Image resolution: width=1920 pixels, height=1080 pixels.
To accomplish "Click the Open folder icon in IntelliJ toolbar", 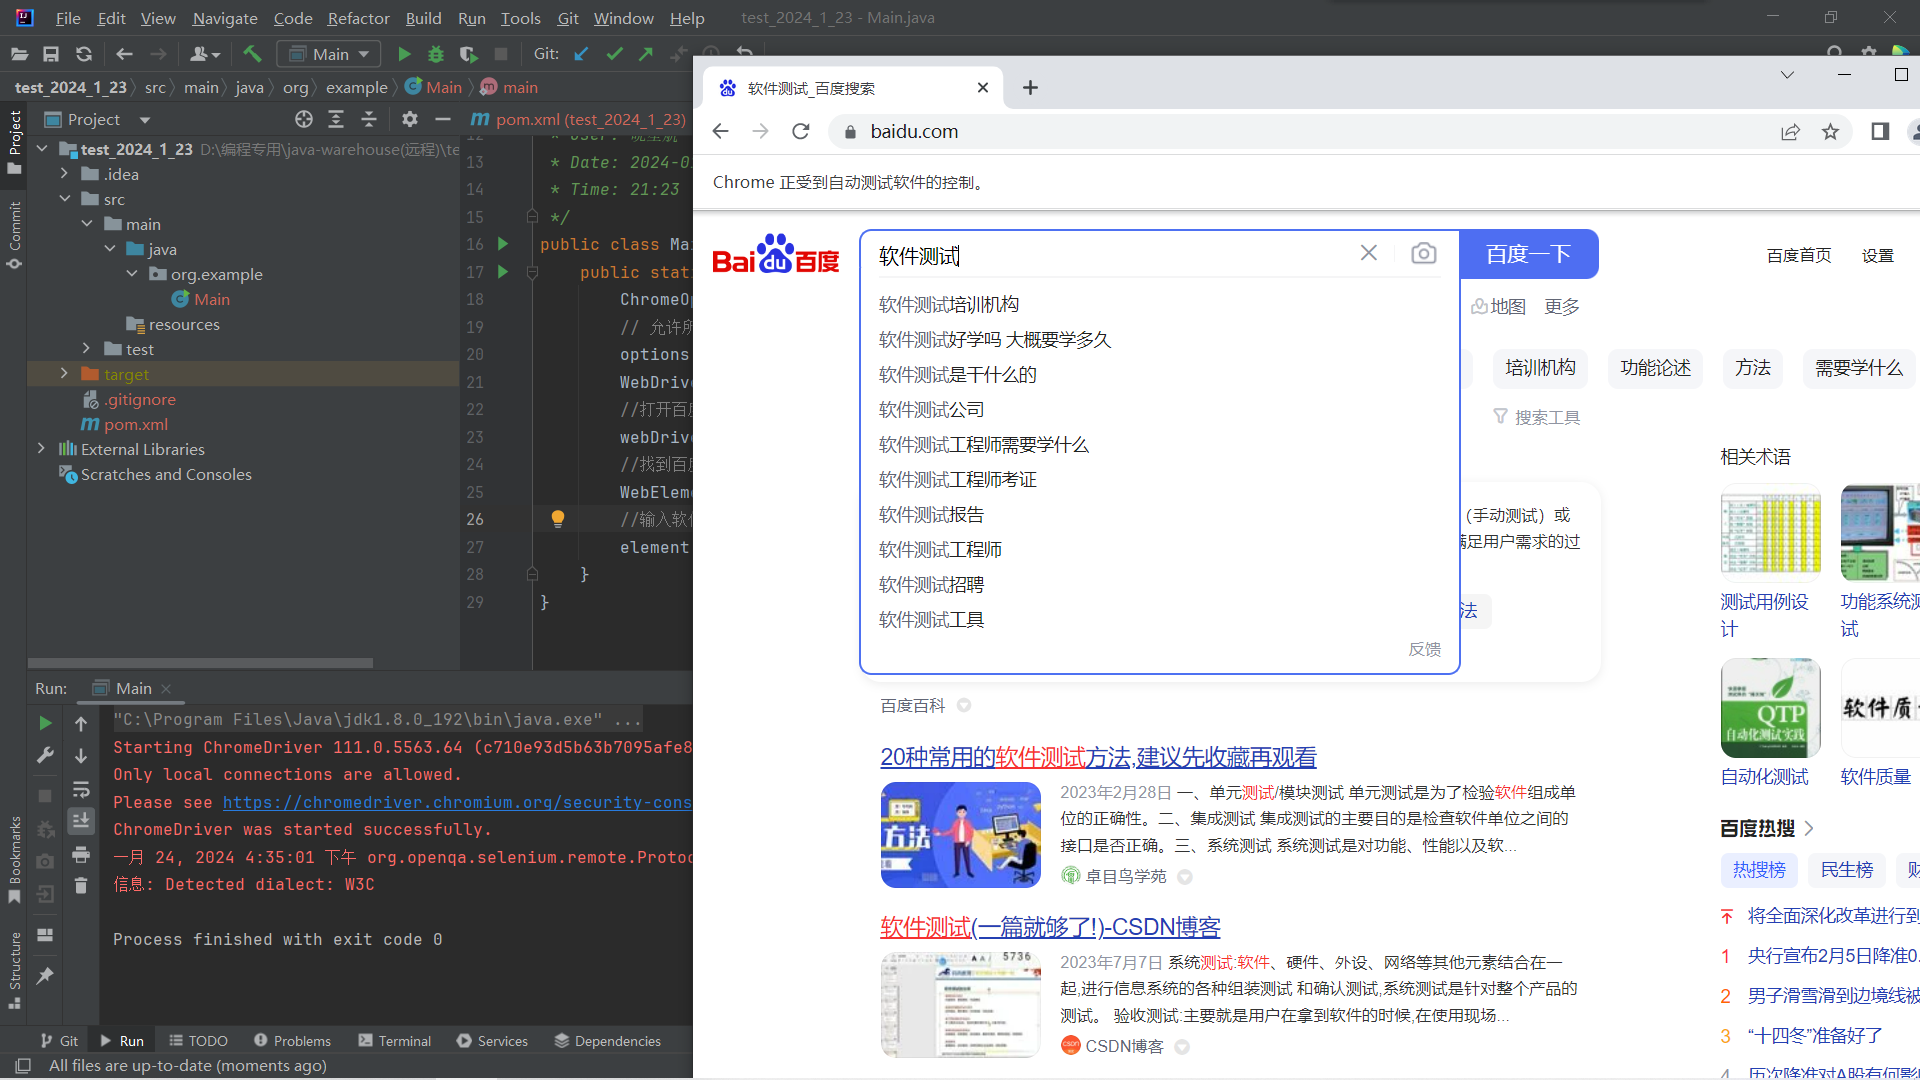I will click(18, 54).
